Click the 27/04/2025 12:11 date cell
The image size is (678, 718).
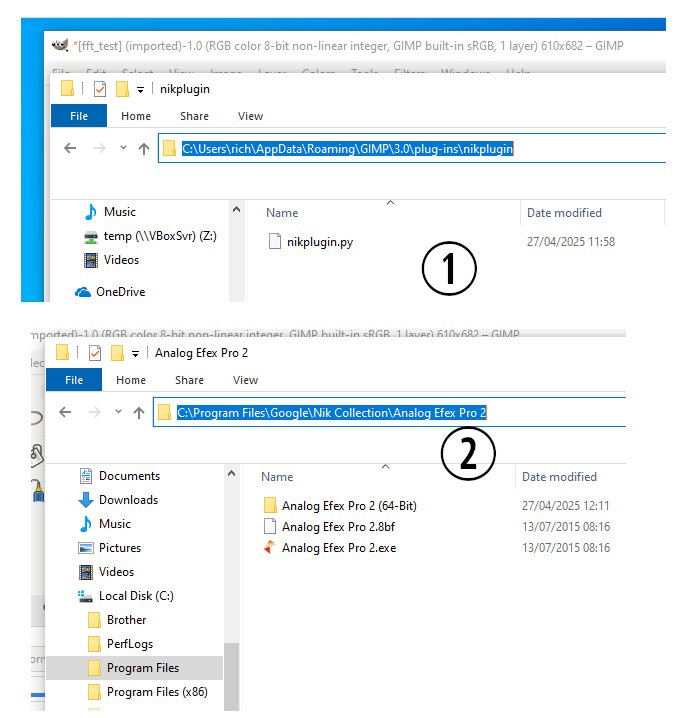pyautogui.click(x=565, y=506)
